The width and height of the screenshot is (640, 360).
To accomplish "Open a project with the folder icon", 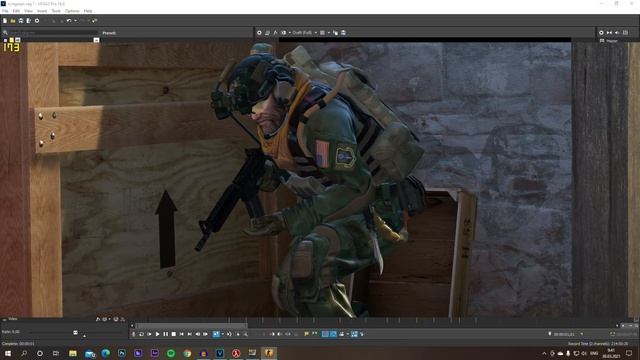I will pyautogui.click(x=13, y=20).
